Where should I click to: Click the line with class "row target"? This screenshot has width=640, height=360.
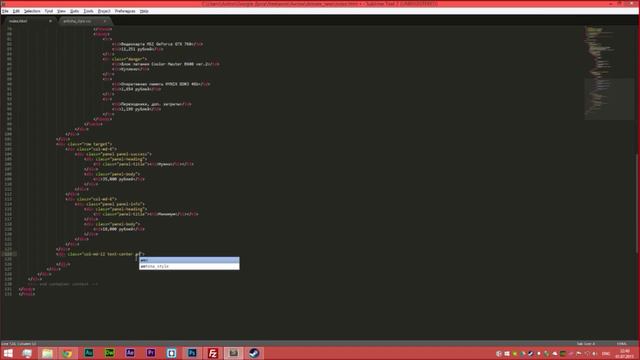tap(84, 144)
